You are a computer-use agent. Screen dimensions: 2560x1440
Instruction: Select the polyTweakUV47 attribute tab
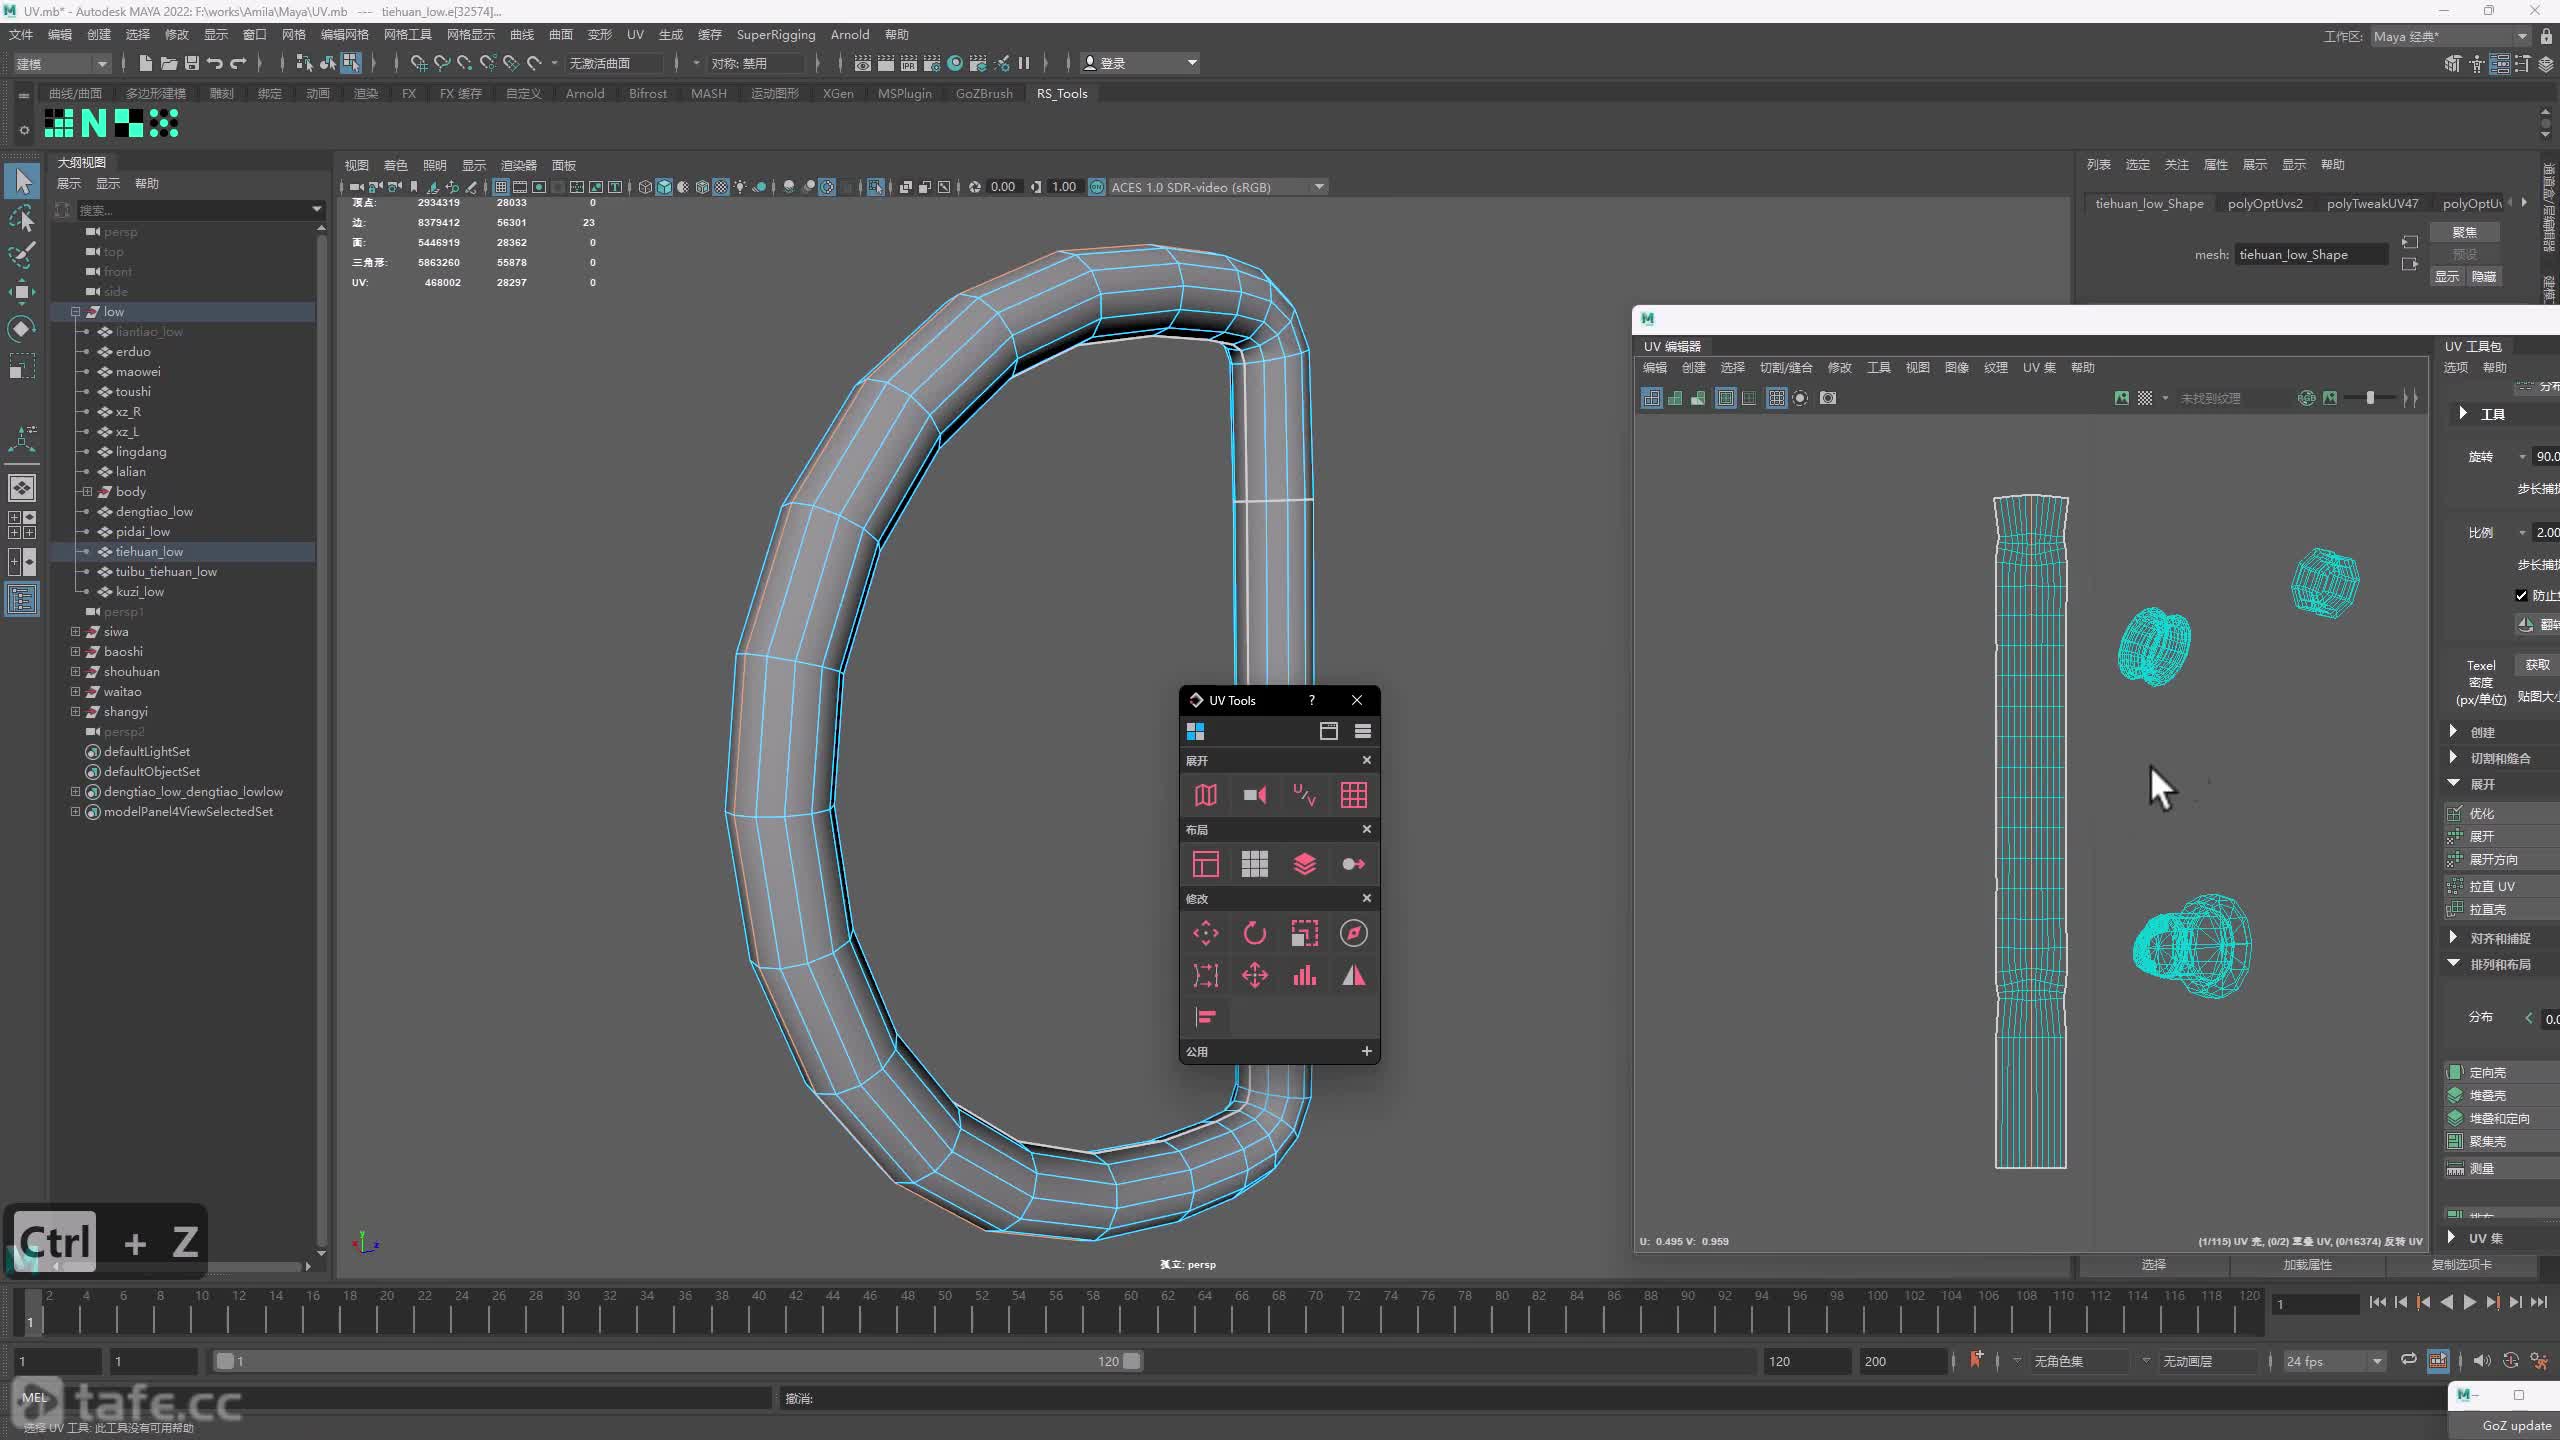(x=2372, y=203)
